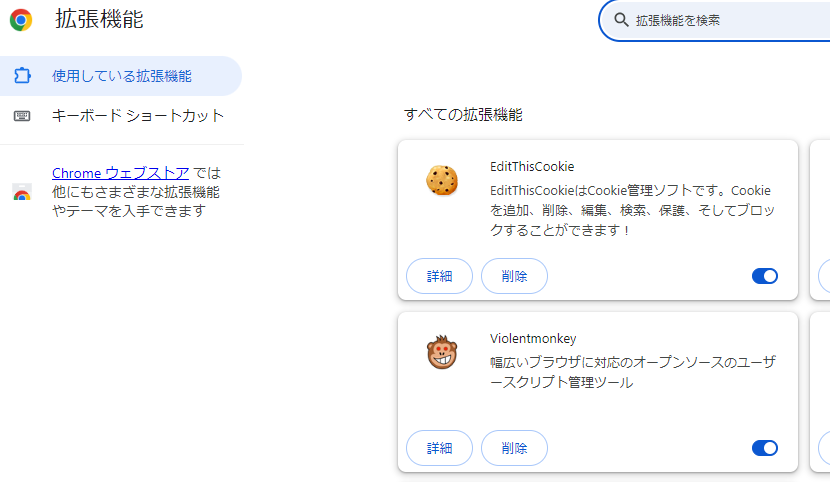Screen dimensions: 830x482
Task: Click the keyboard icon in the sidebar
Action: 22,116
